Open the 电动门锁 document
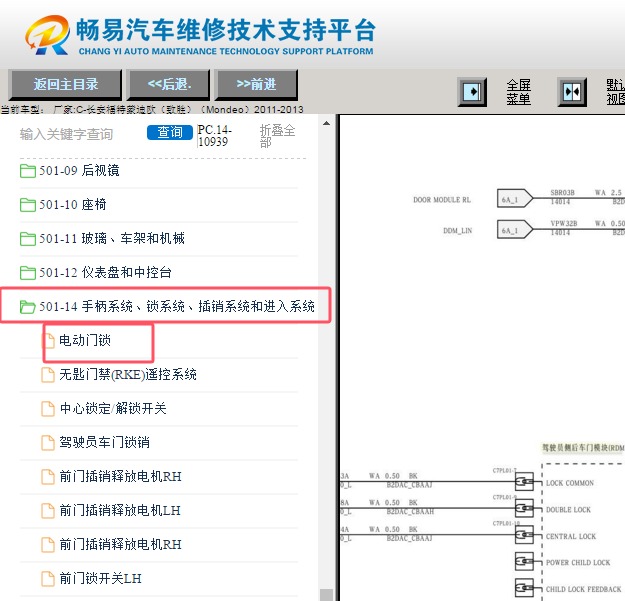625x601 pixels. point(85,341)
